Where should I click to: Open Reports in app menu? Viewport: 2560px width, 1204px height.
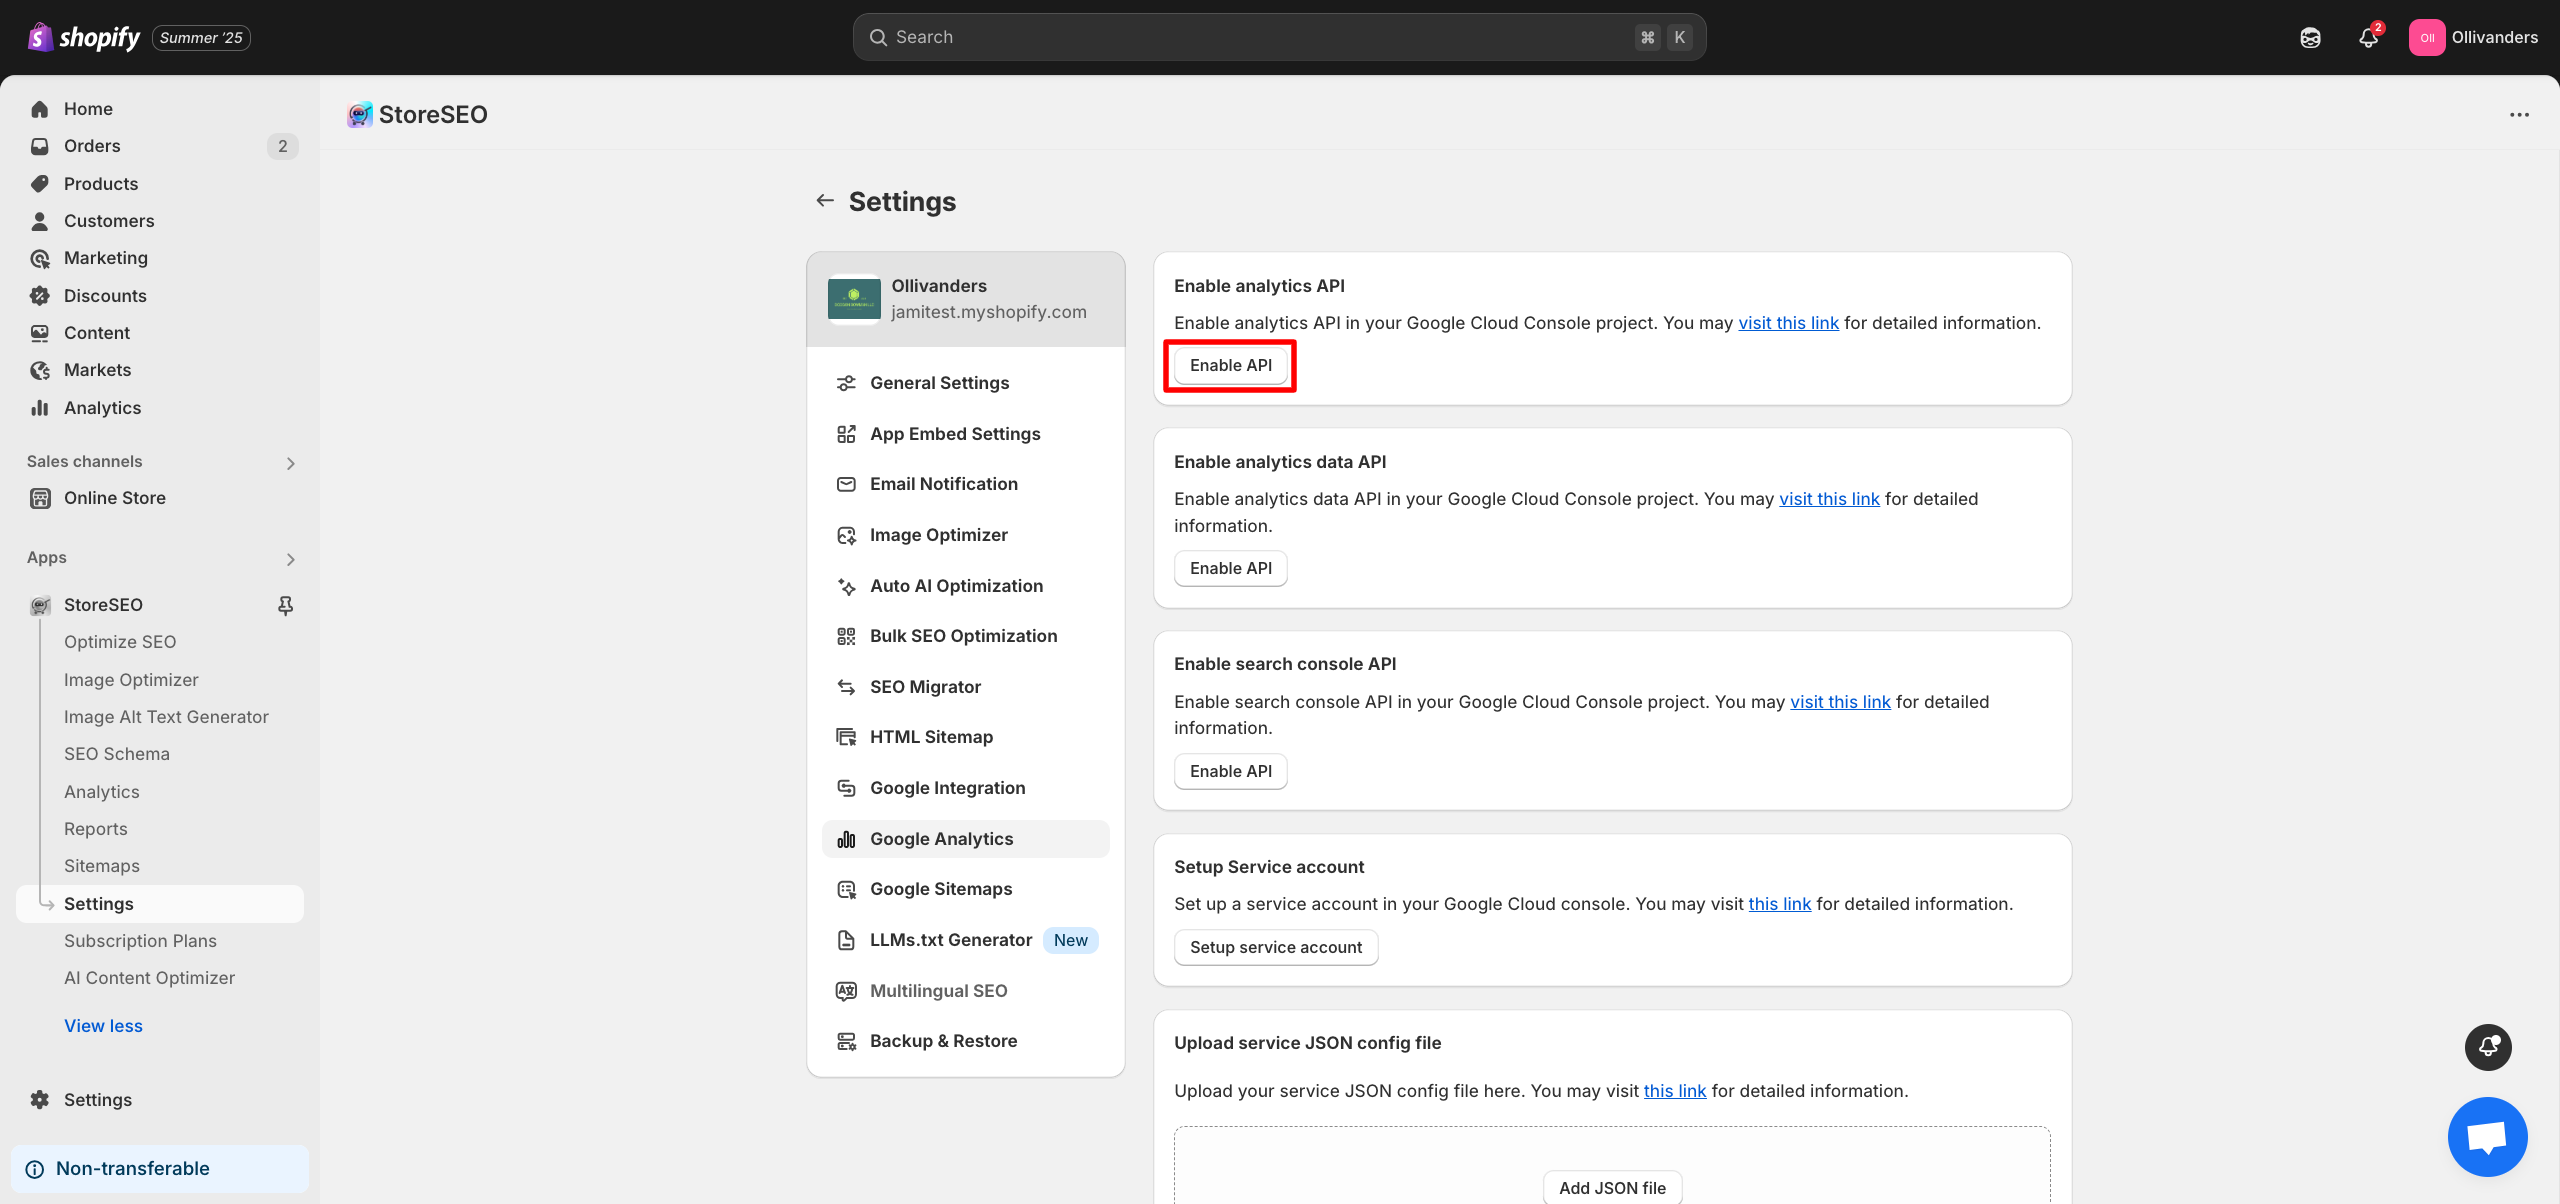[96, 829]
